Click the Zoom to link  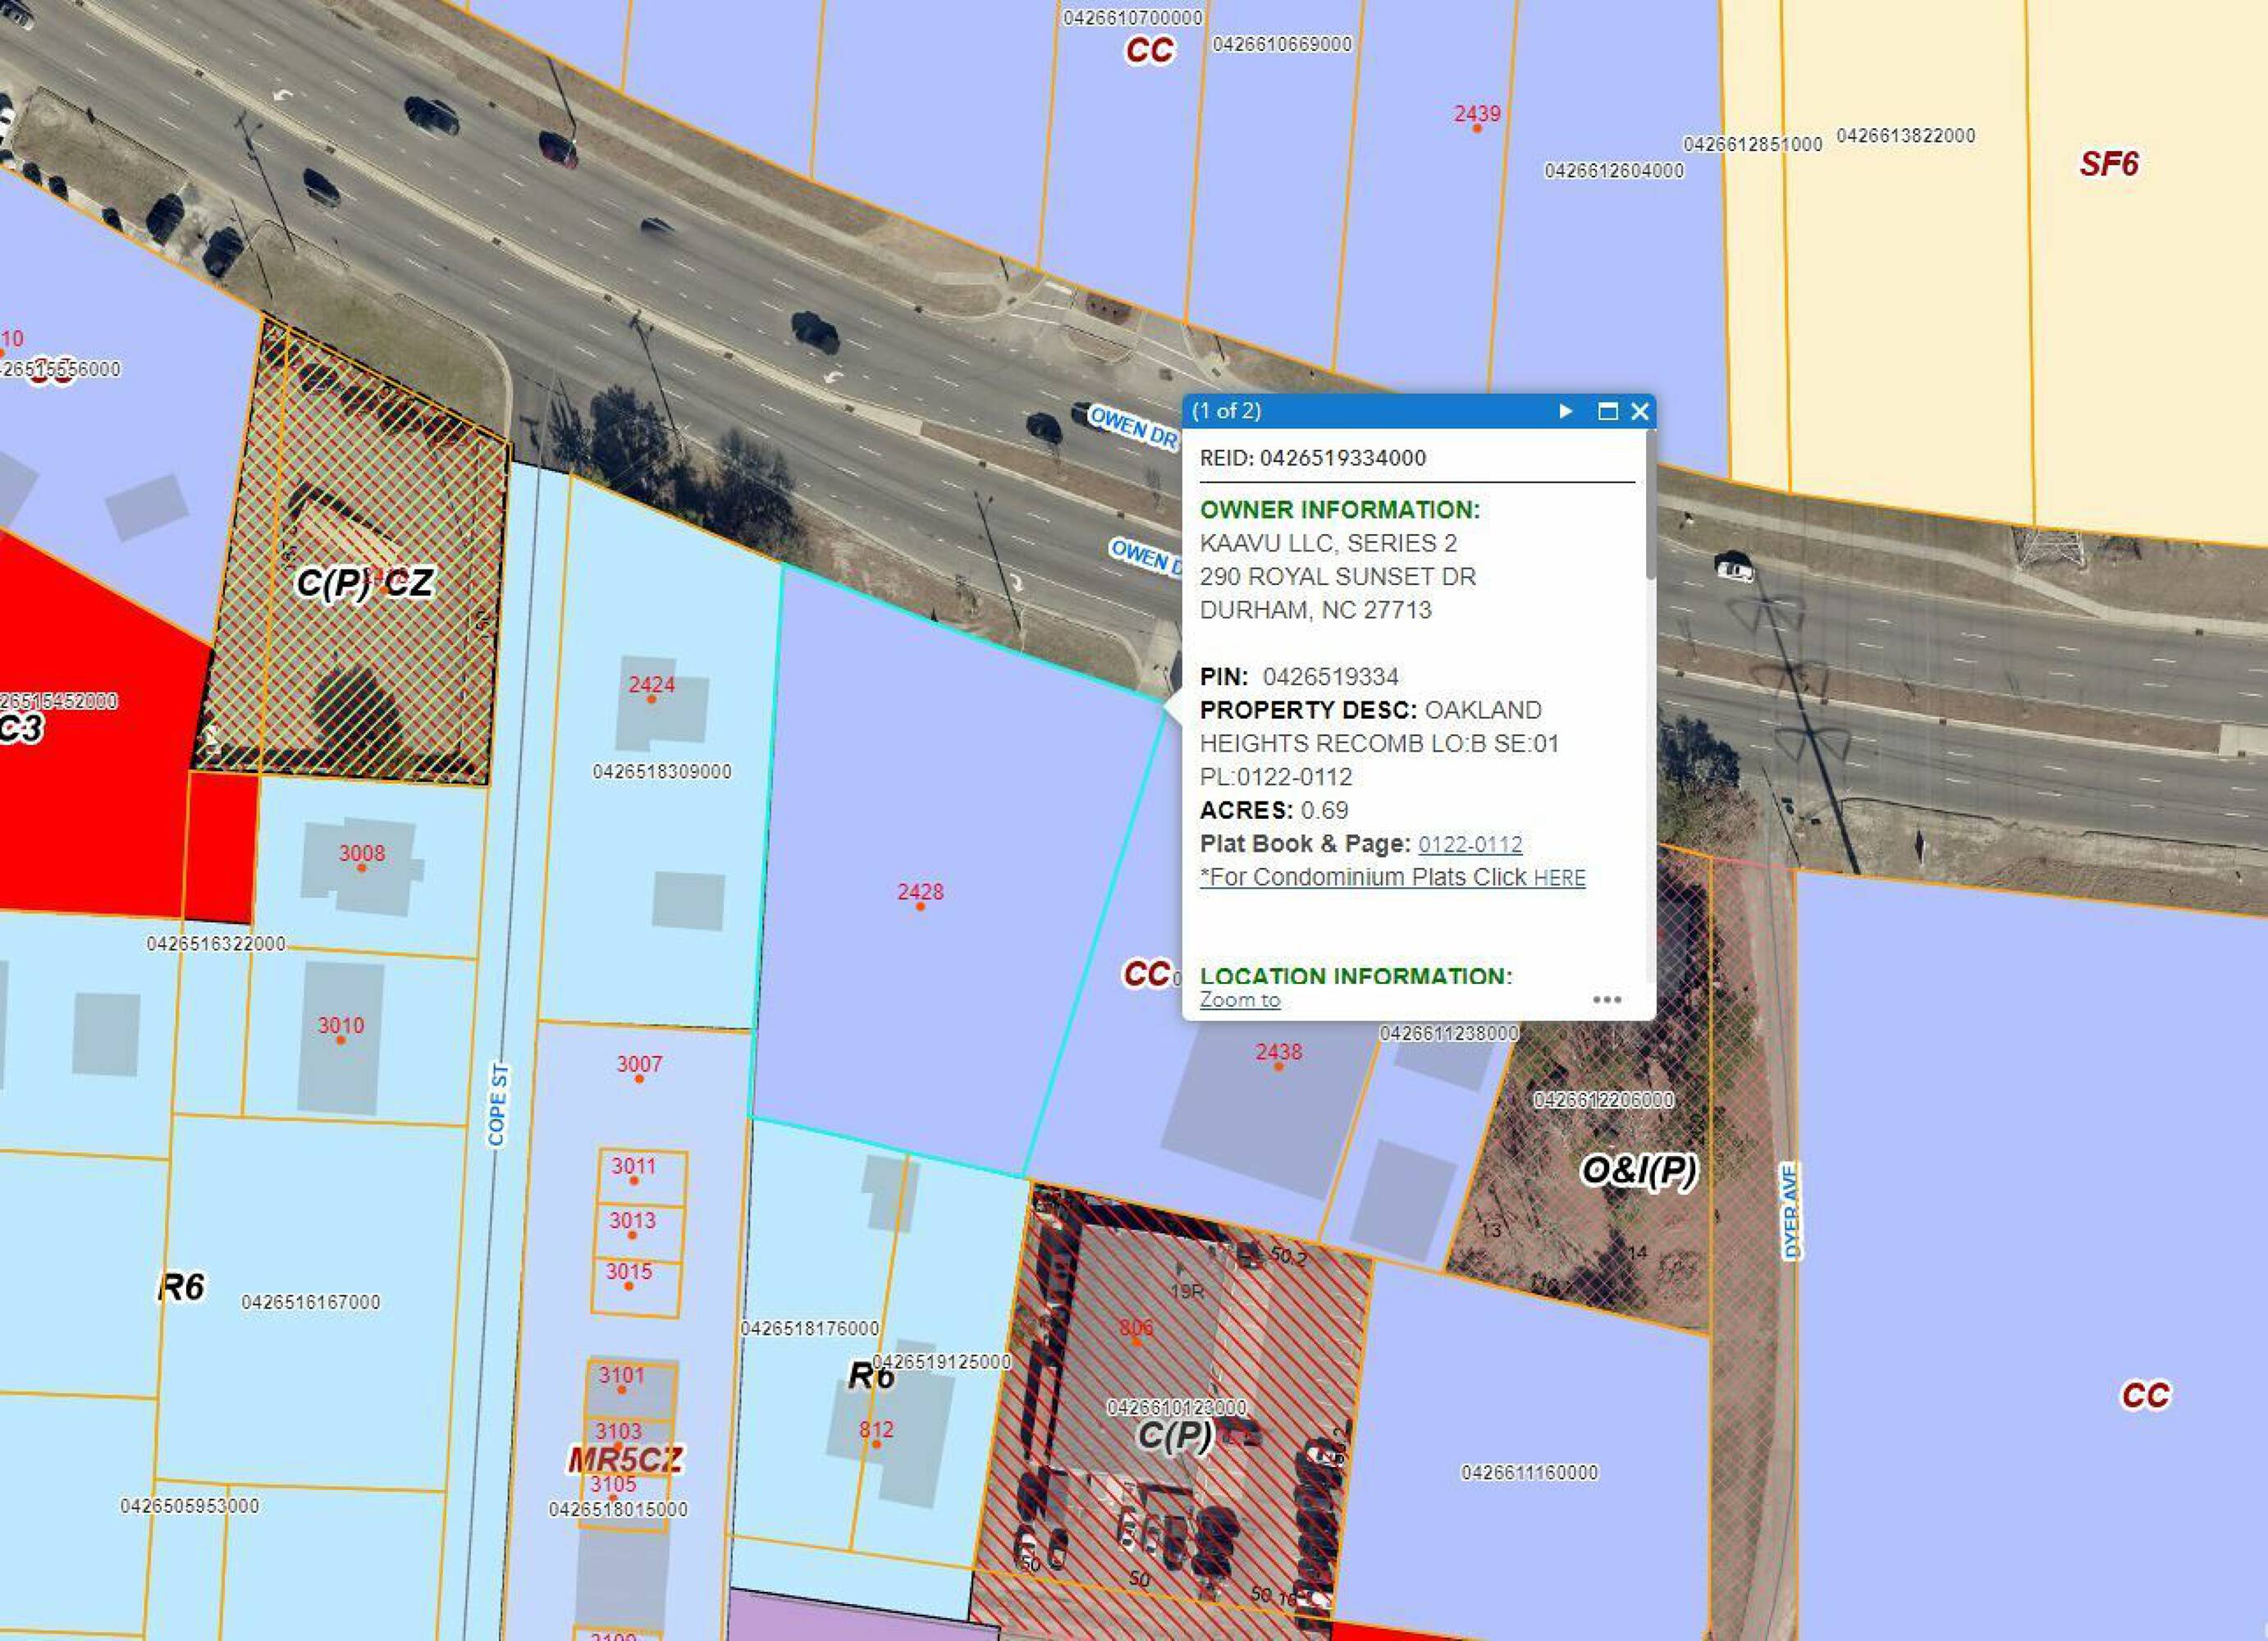[x=1239, y=999]
